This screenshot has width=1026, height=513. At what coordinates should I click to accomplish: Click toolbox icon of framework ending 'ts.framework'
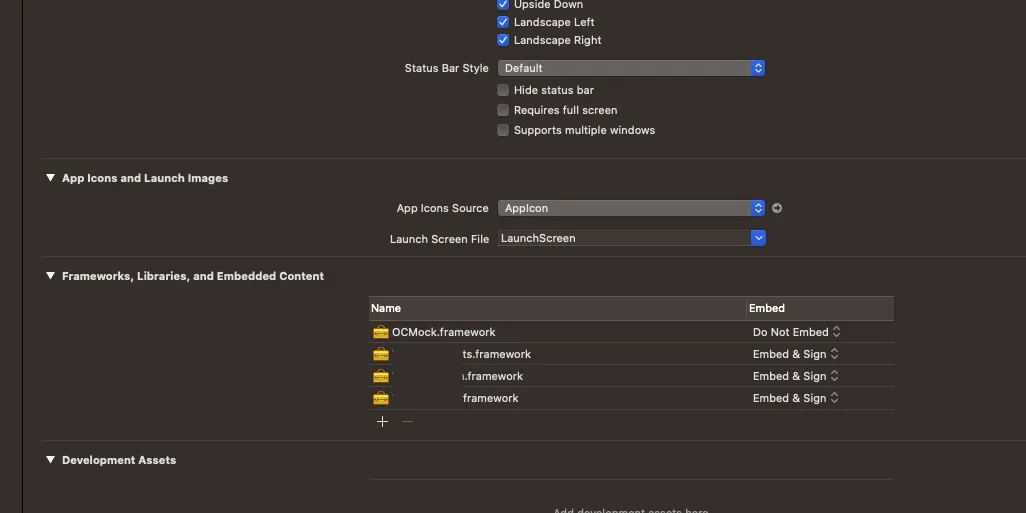point(380,354)
